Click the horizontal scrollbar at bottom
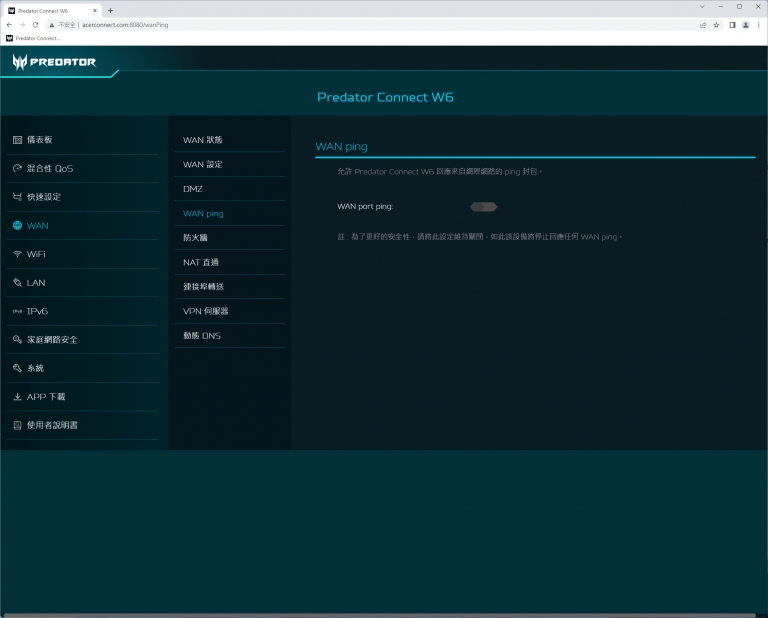The width and height of the screenshot is (768, 618). tap(380, 615)
